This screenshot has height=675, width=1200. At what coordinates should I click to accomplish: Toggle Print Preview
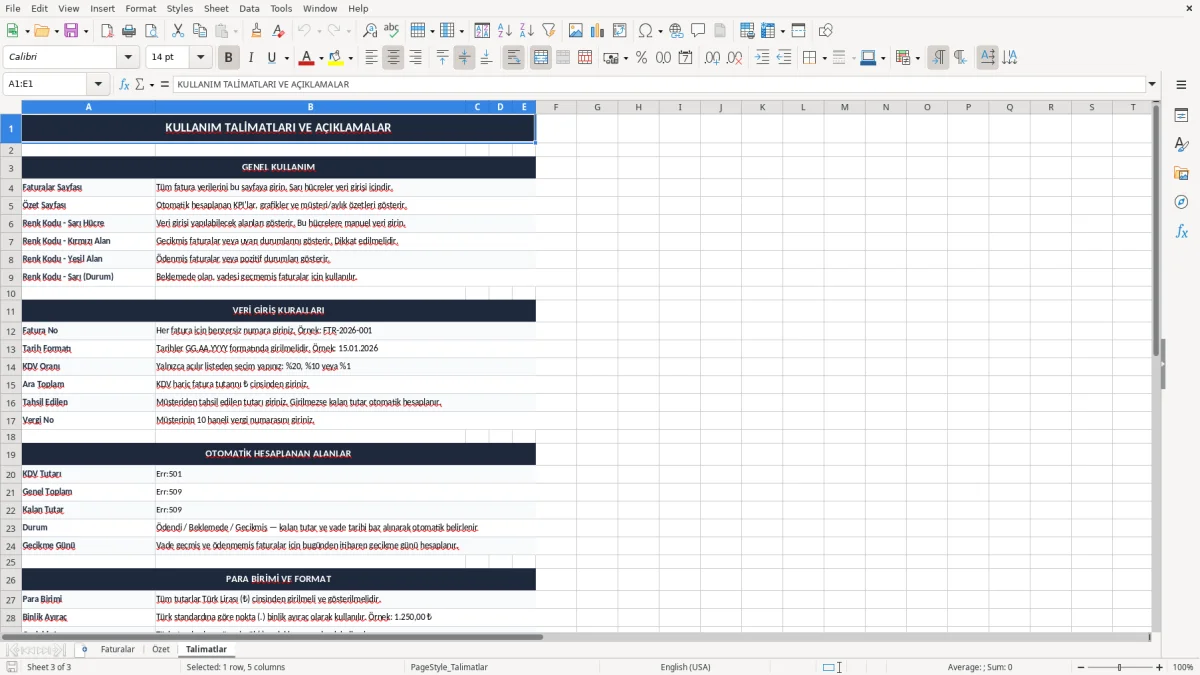click(x=151, y=31)
